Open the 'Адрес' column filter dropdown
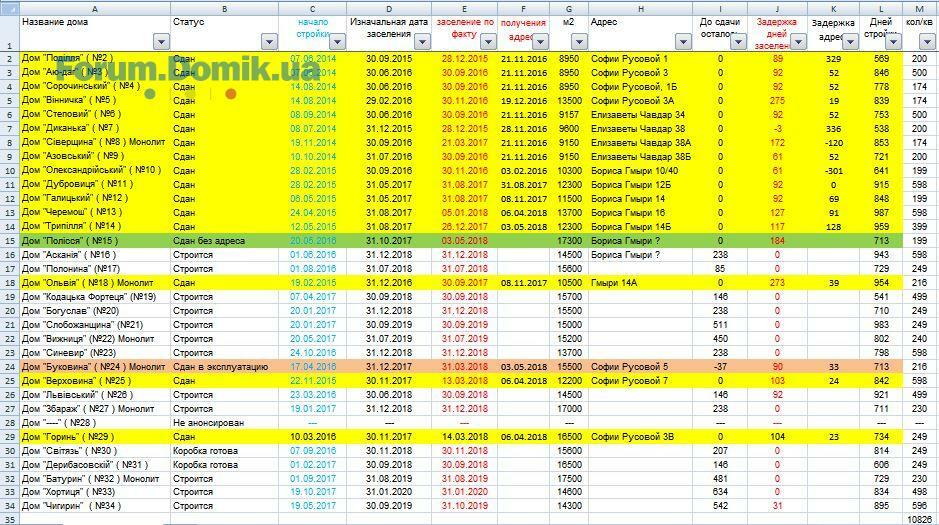939x525 pixels. [x=683, y=42]
